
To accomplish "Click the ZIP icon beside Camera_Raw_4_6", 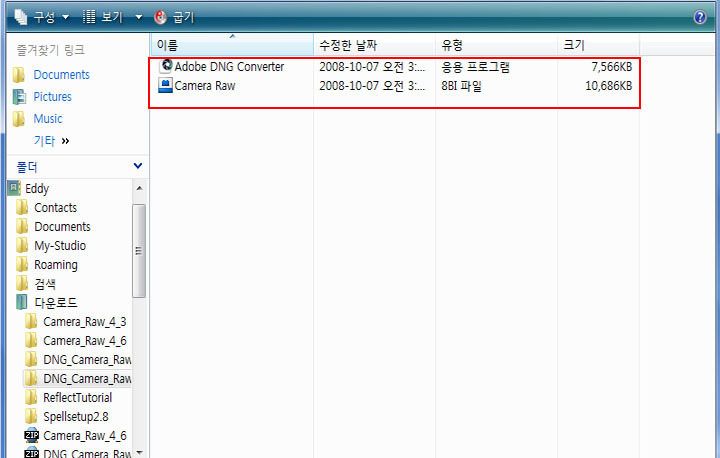I will (x=31, y=435).
